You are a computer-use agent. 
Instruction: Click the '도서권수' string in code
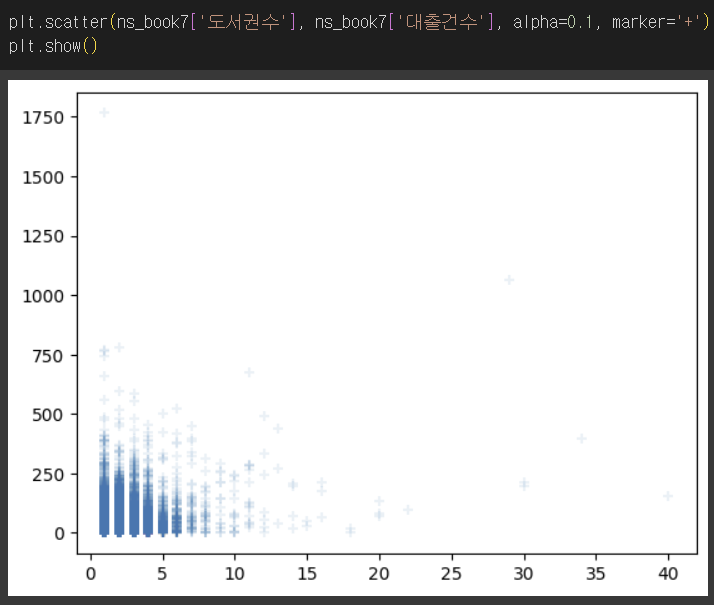pos(243,22)
